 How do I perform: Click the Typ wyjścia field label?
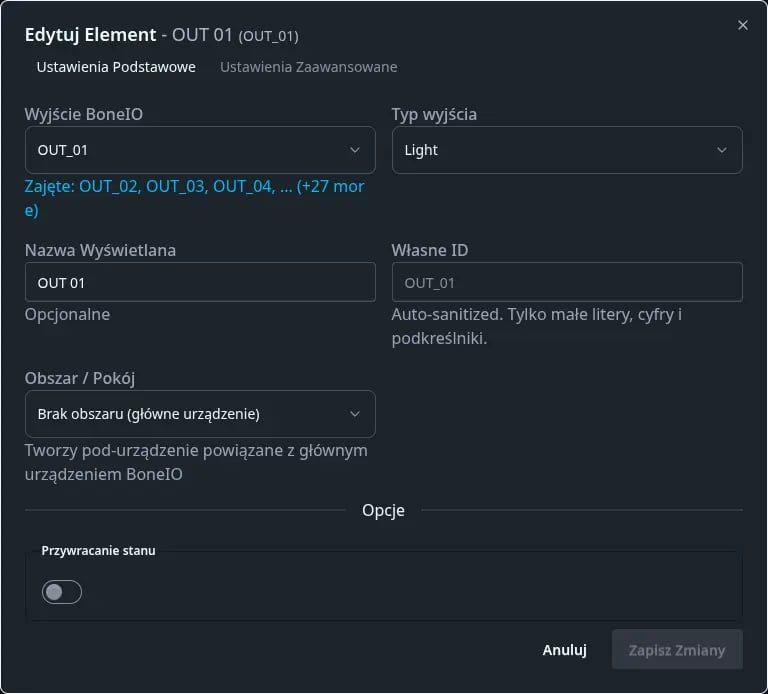click(434, 114)
